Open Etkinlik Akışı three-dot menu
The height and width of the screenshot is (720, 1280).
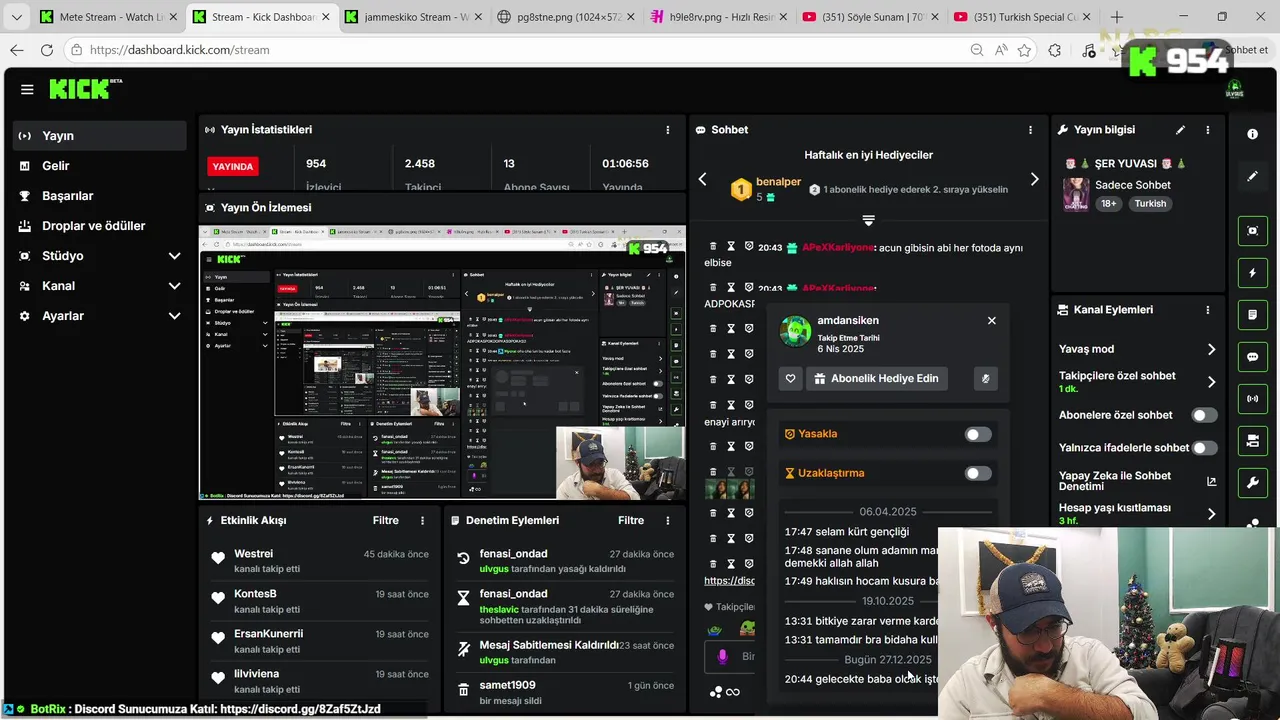[x=422, y=520]
